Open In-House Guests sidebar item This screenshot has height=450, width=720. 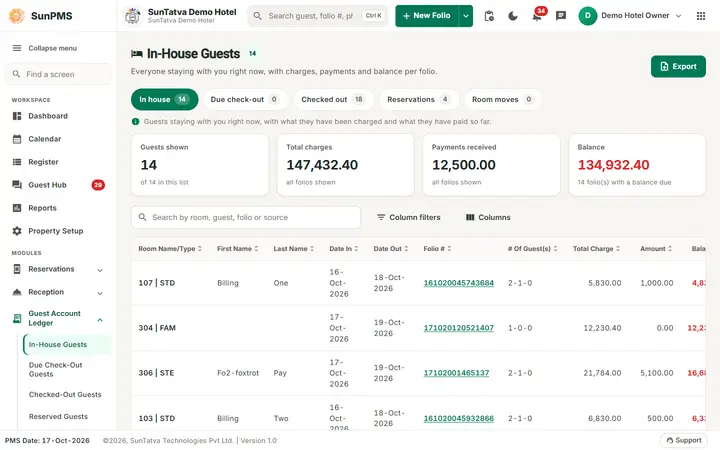pos(67,344)
